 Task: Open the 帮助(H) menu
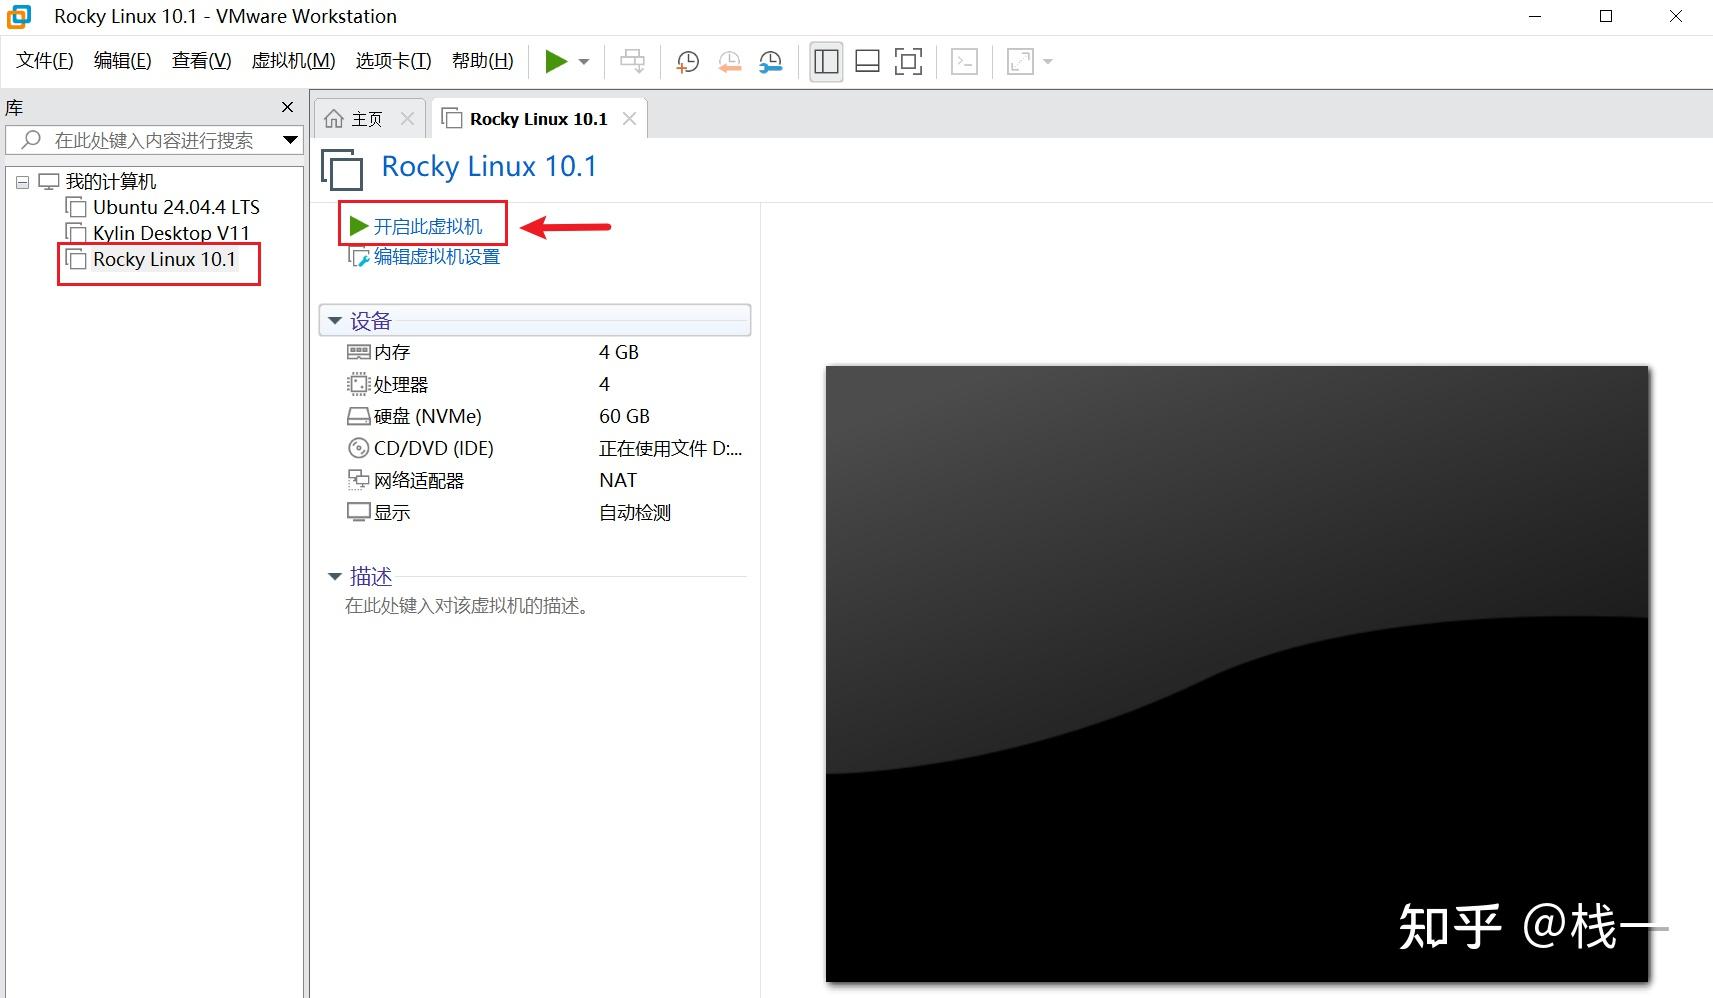point(482,61)
